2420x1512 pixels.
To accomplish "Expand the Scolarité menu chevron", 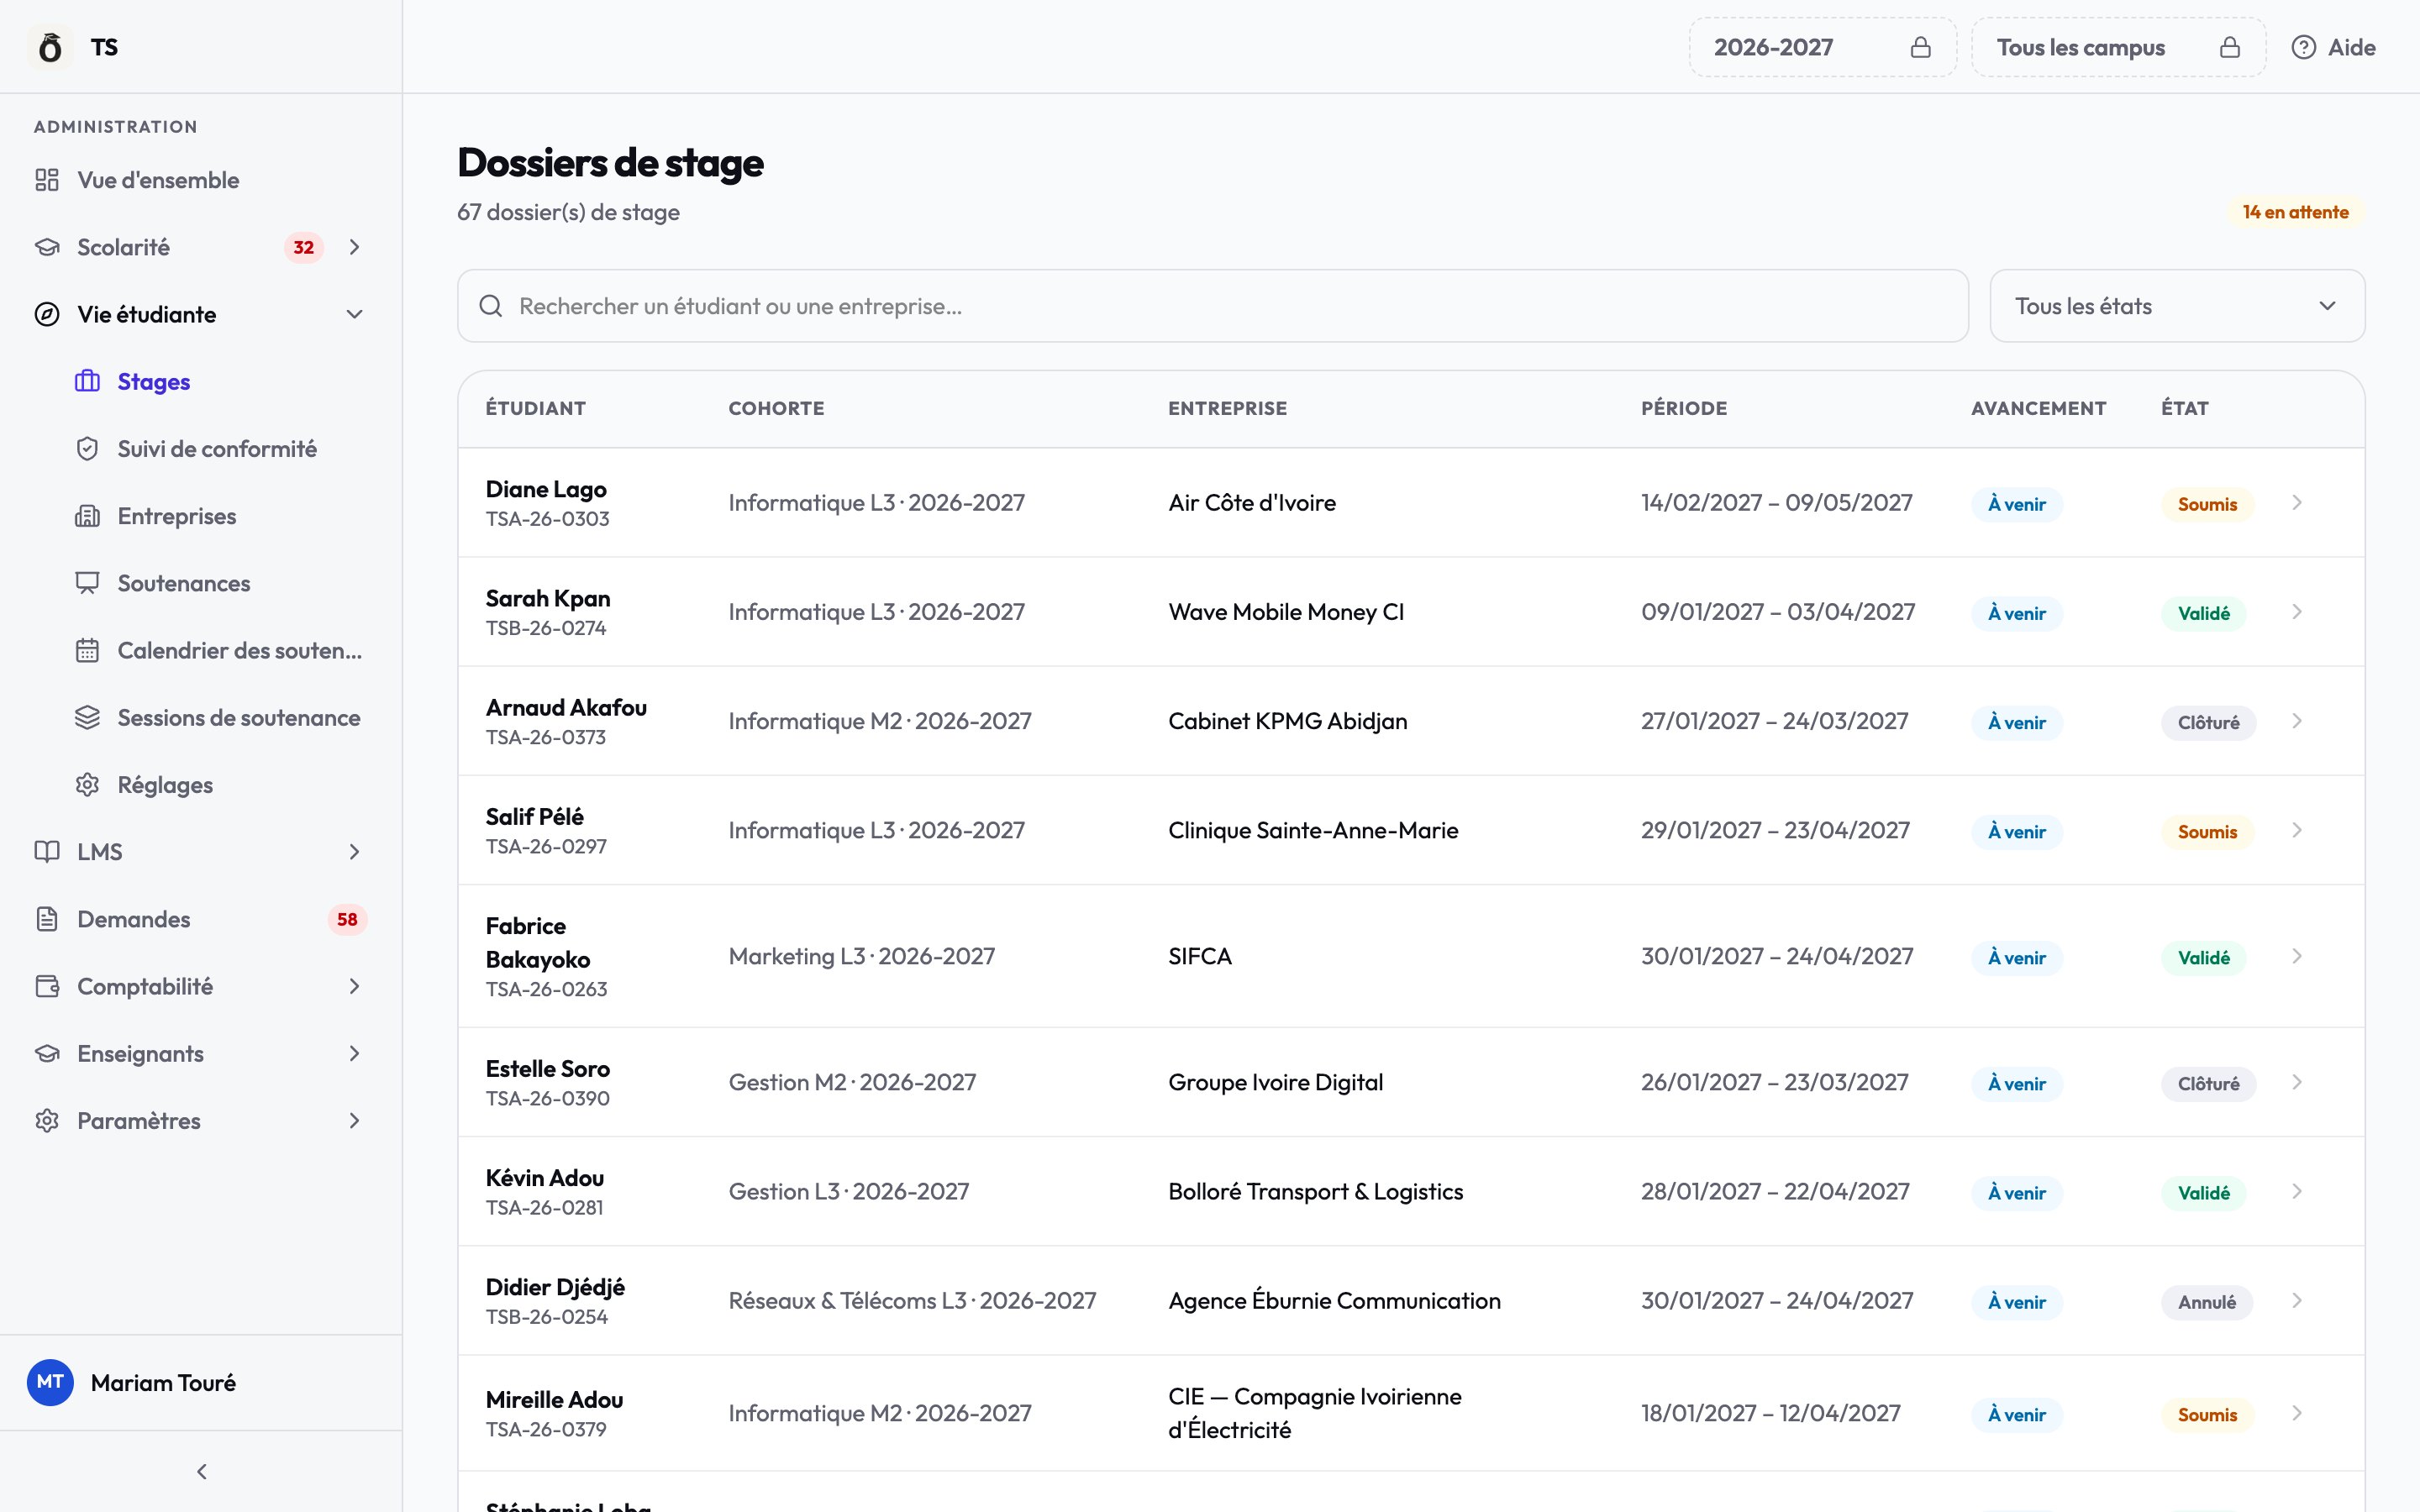I will [x=354, y=247].
